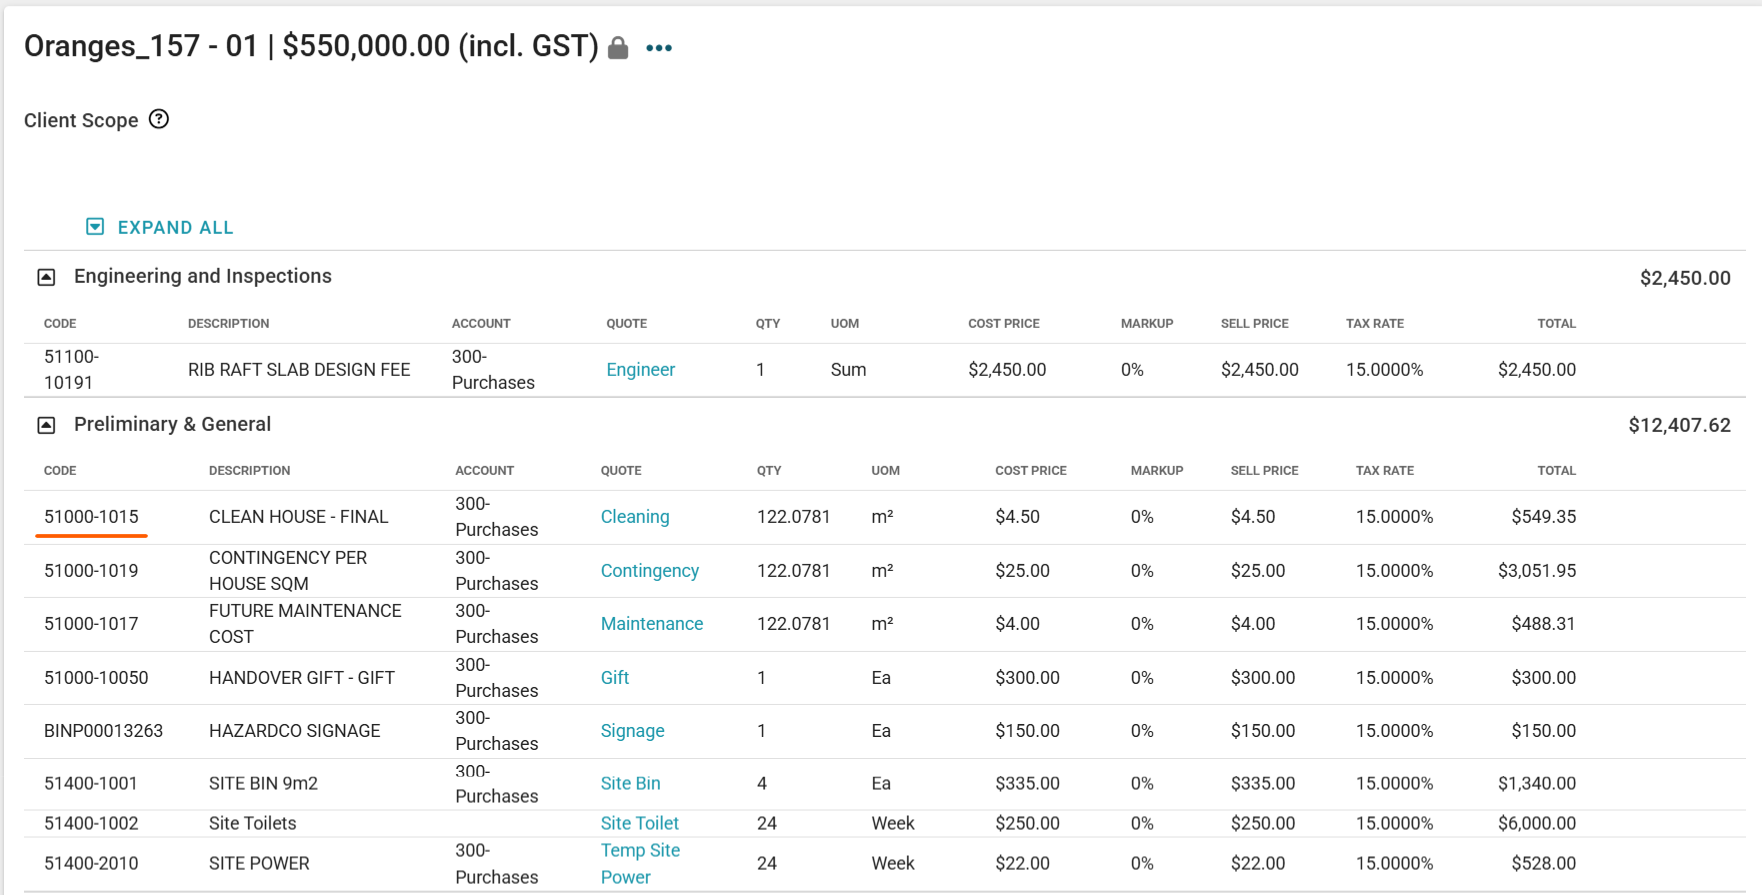Screen dimensions: 1762x895
Task: Open the Site Bin quote link
Action: (x=630, y=783)
